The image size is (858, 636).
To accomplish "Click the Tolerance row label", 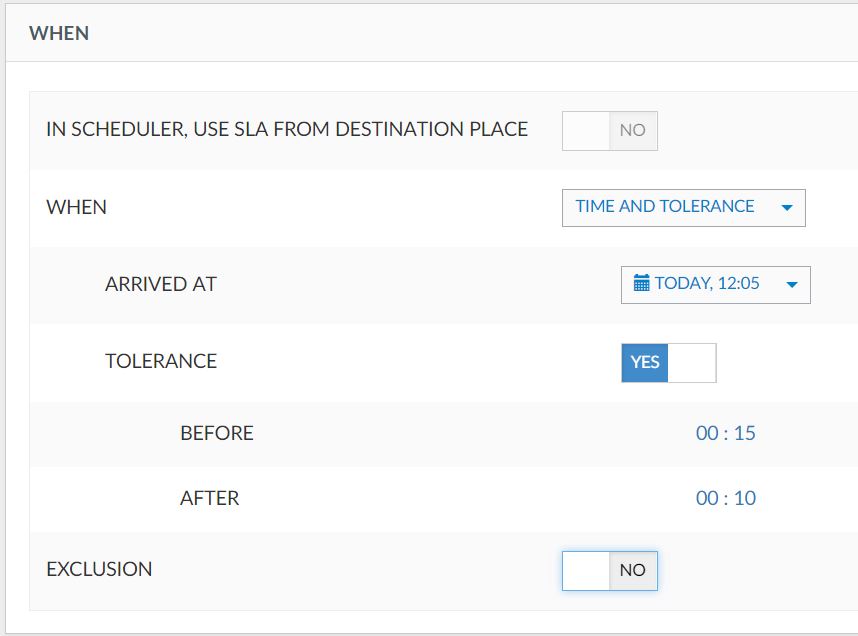I will [161, 361].
